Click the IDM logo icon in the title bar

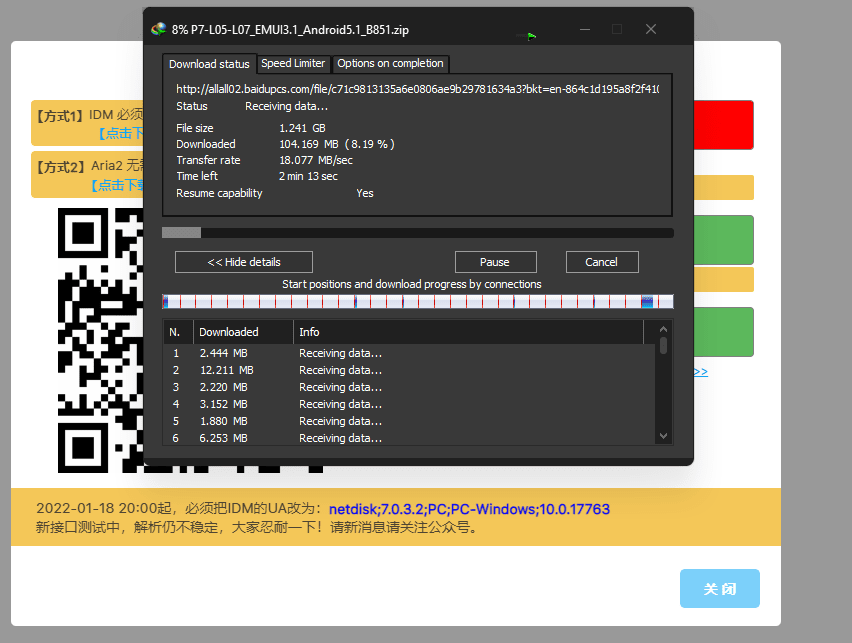pos(157,29)
